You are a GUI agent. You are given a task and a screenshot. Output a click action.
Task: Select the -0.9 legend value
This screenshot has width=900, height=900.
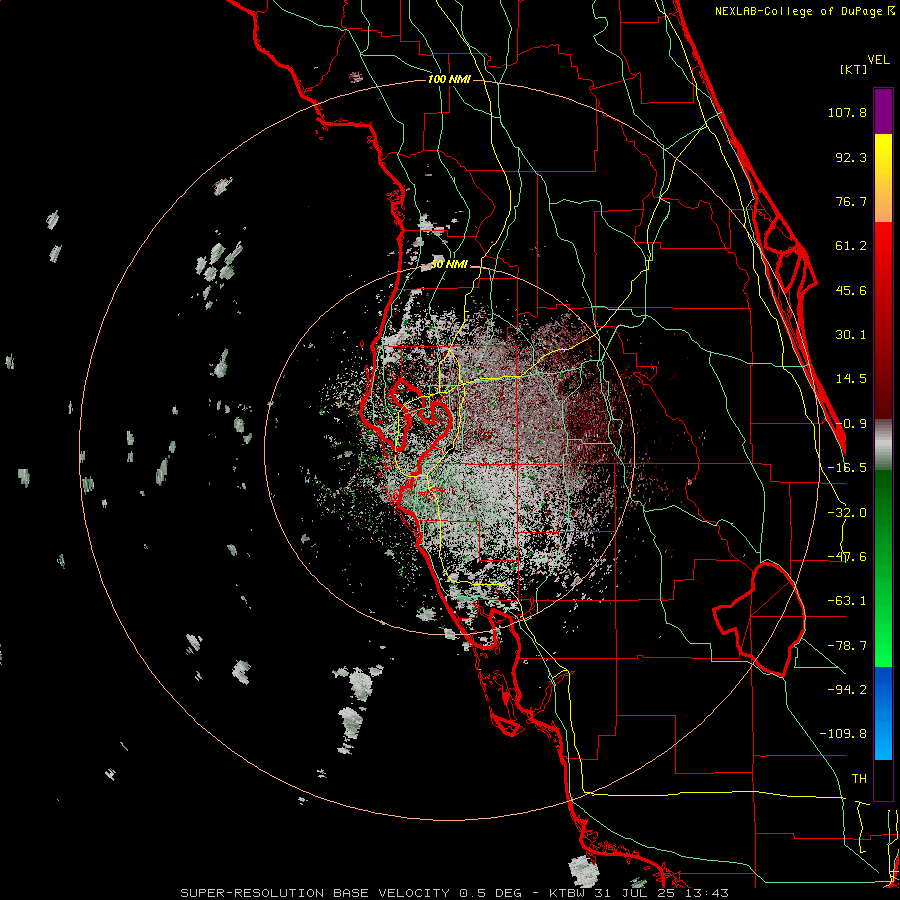pos(851,424)
